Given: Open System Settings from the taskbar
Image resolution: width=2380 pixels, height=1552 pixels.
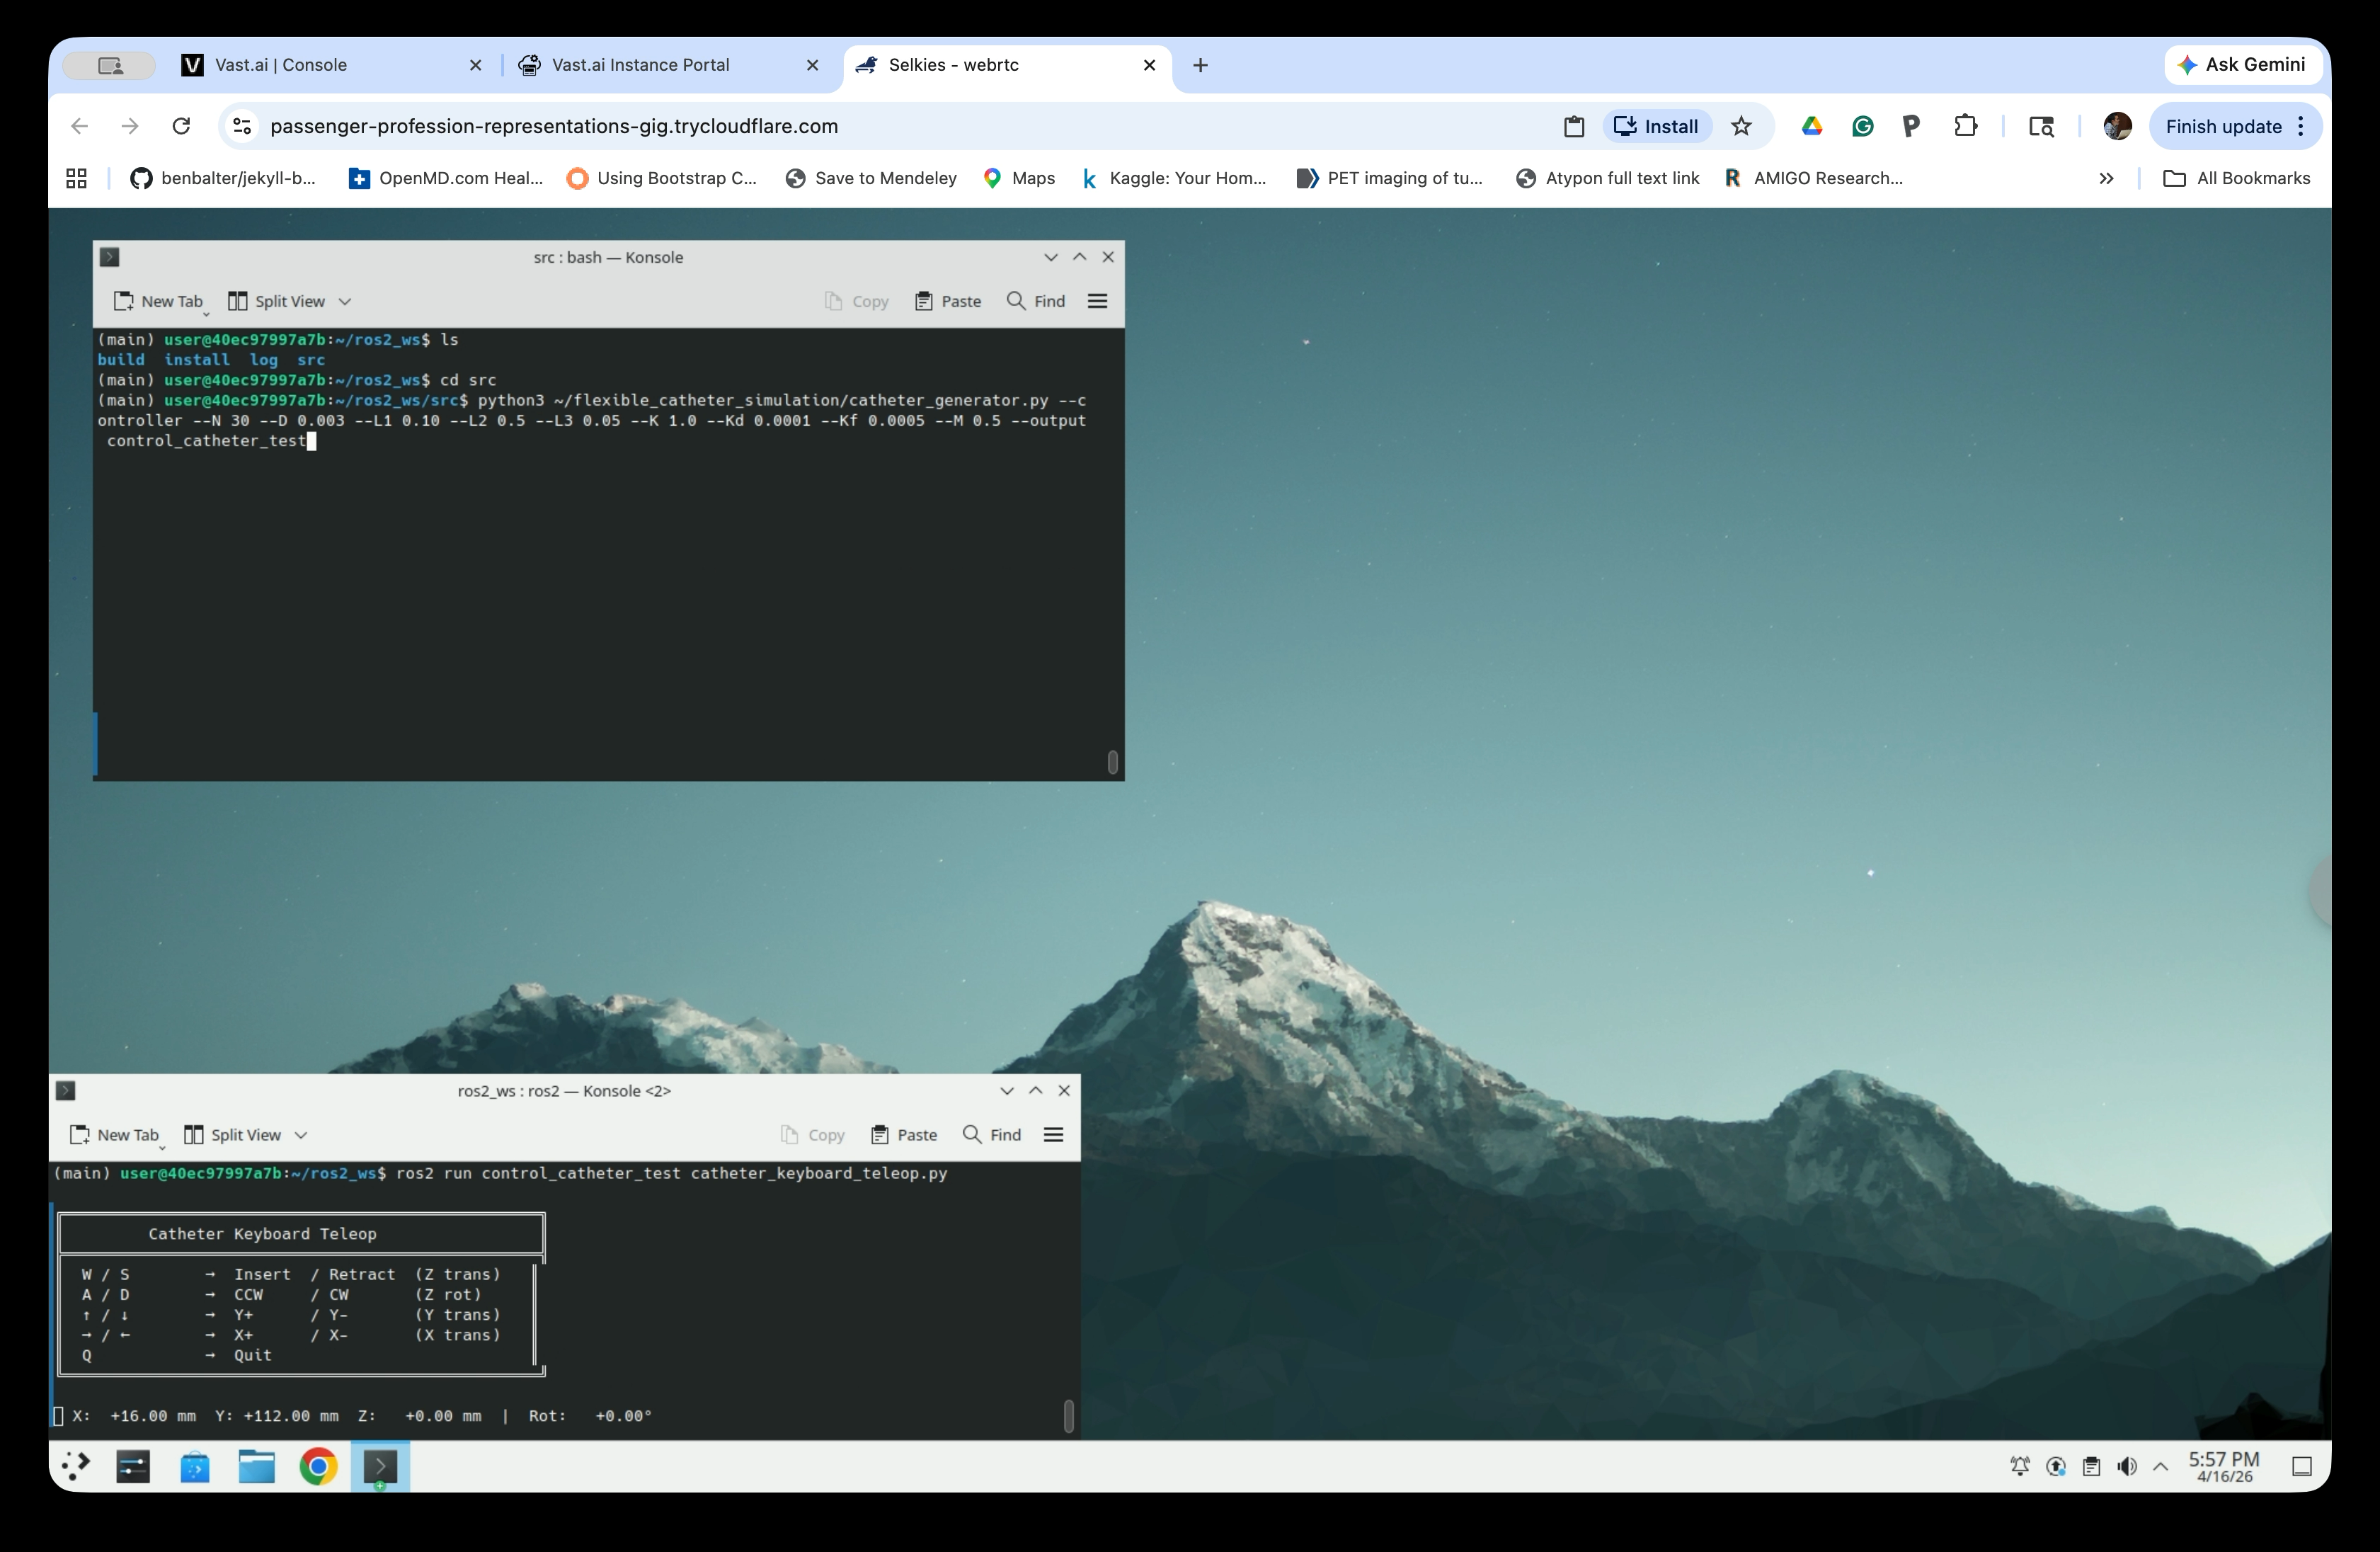Looking at the screenshot, I should pos(133,1467).
